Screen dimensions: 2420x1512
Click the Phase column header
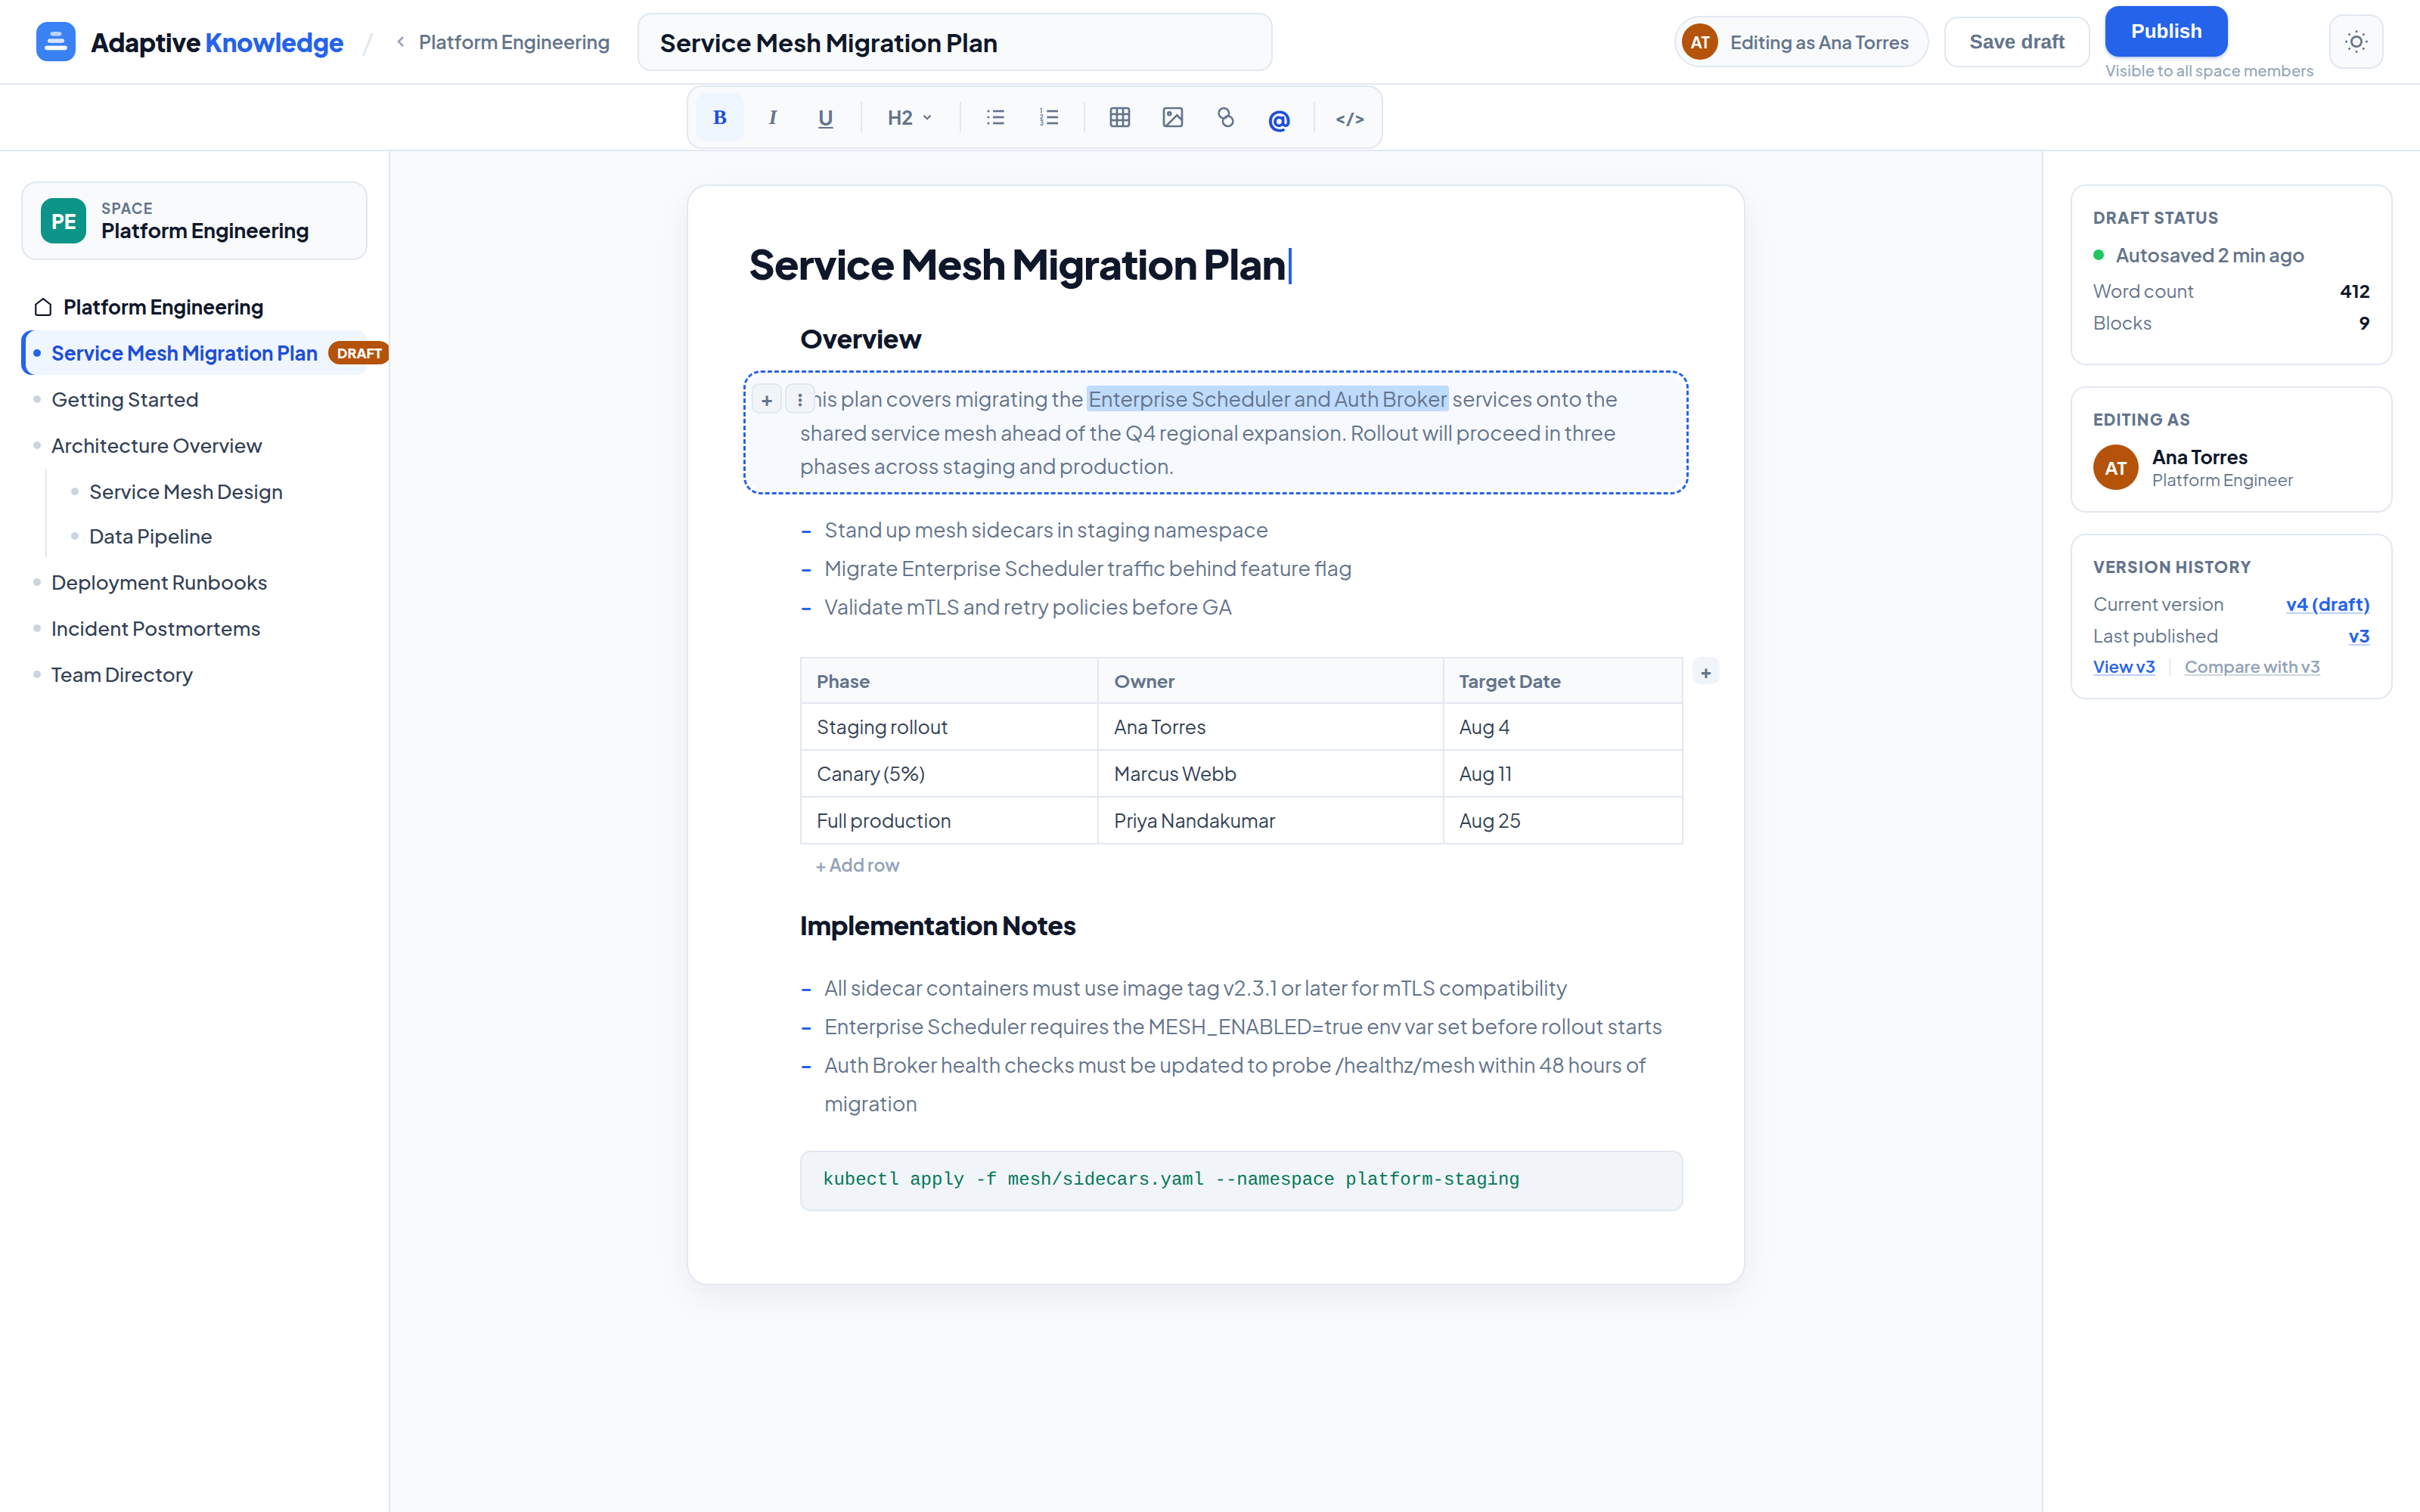[x=949, y=681]
